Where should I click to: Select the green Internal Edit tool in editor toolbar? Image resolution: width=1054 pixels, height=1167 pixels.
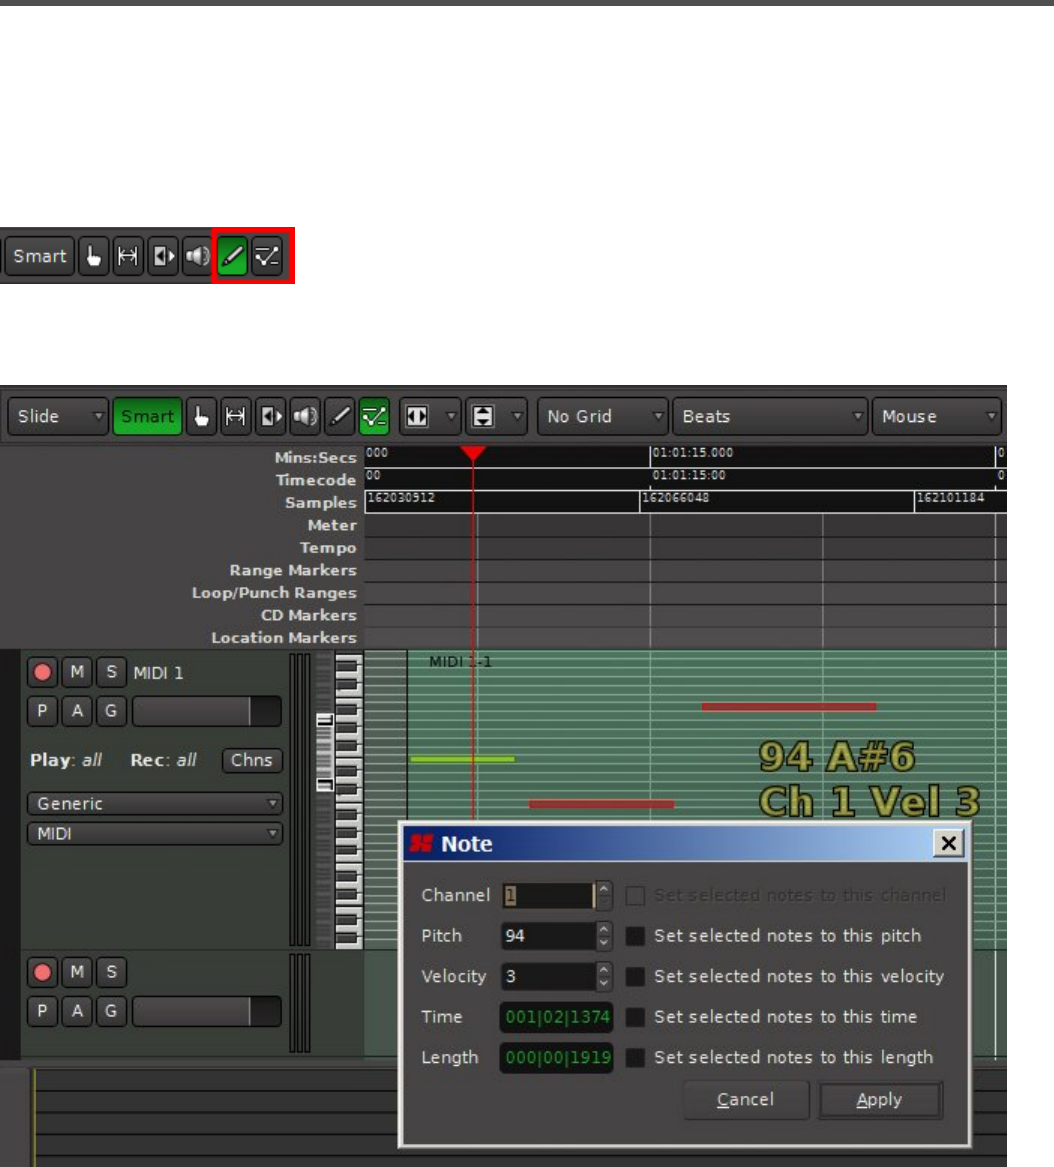point(374,416)
